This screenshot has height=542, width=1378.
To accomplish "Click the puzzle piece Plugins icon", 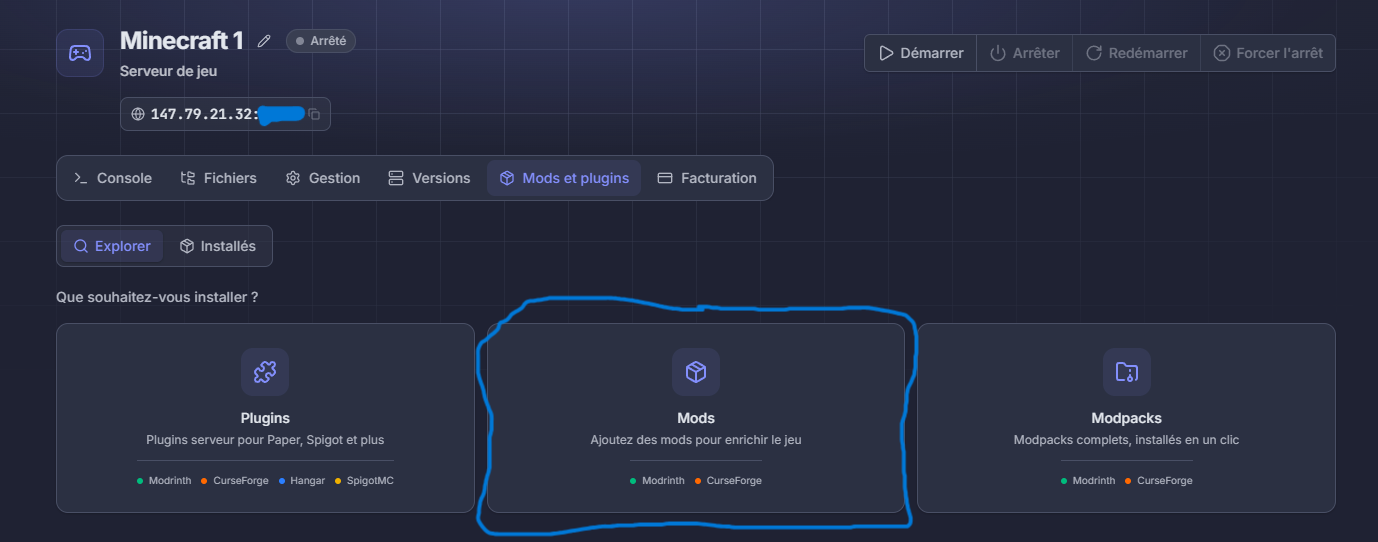I will [x=265, y=372].
